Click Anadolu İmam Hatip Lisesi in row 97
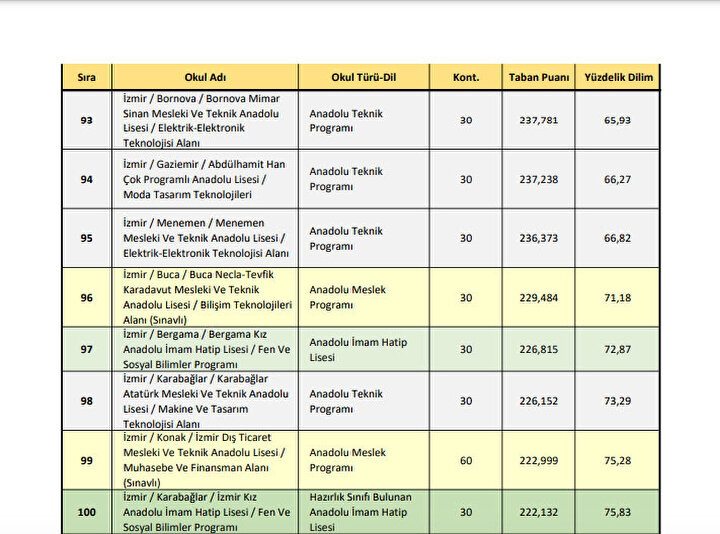This screenshot has height=534, width=720. (358, 350)
